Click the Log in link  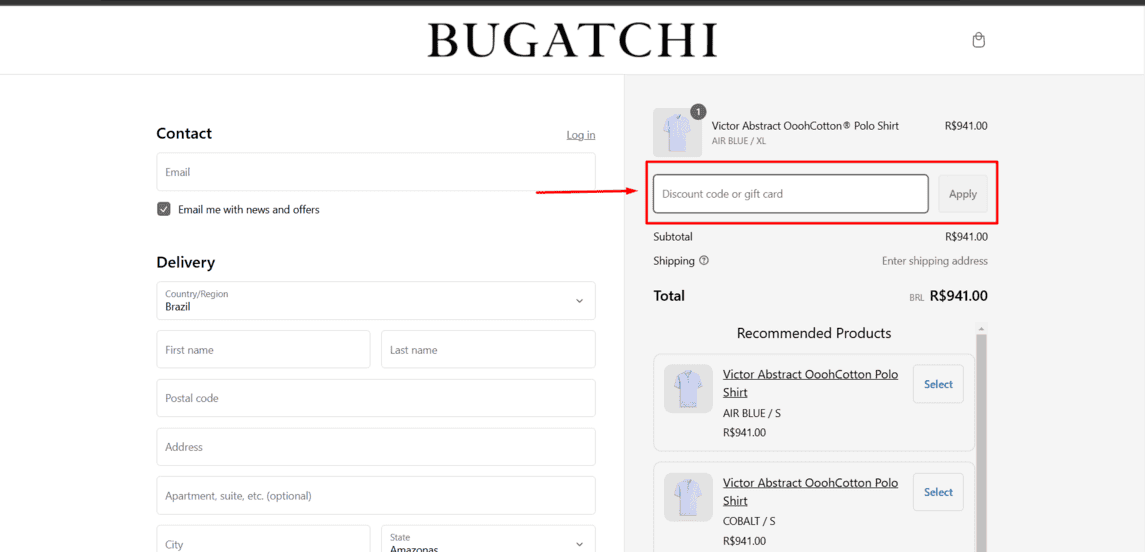(581, 135)
